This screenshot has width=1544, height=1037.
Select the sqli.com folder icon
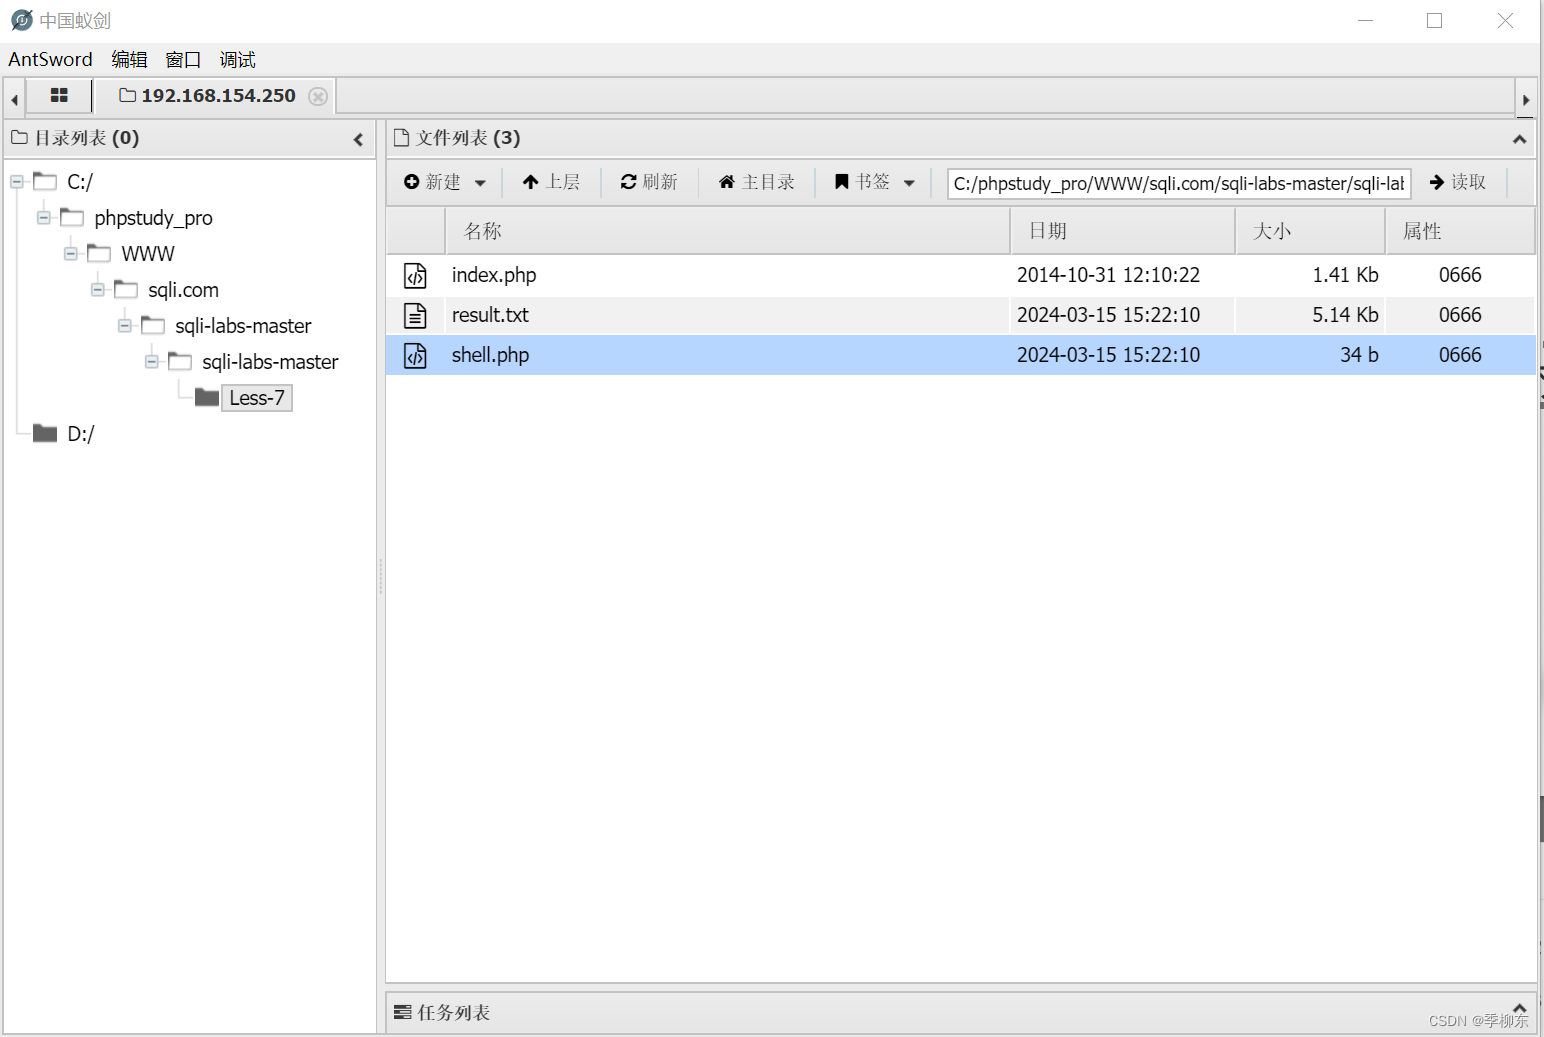pyautogui.click(x=126, y=289)
